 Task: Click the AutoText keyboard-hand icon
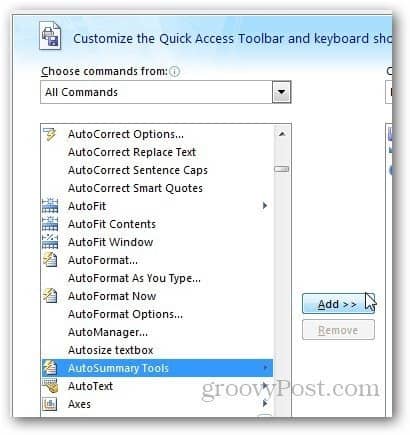(x=50, y=386)
